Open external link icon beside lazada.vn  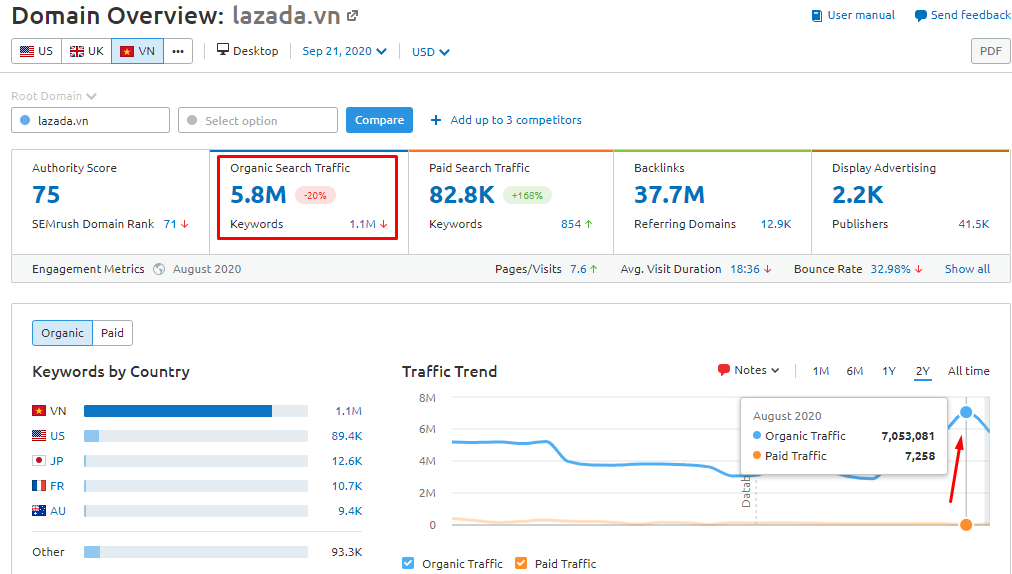tap(352, 16)
